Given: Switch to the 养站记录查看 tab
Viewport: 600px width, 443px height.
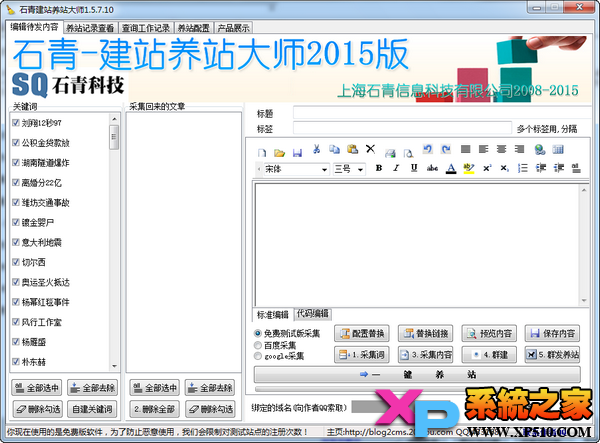Looking at the screenshot, I should click(90, 28).
